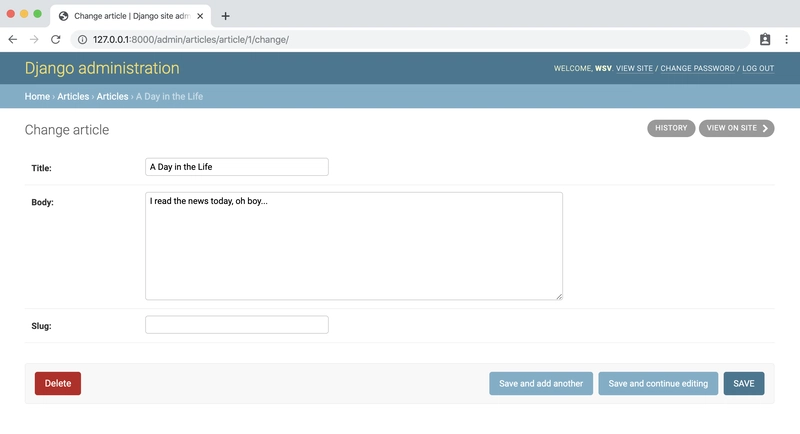
Task: Reload the page with the refresh icon
Action: coord(56,39)
